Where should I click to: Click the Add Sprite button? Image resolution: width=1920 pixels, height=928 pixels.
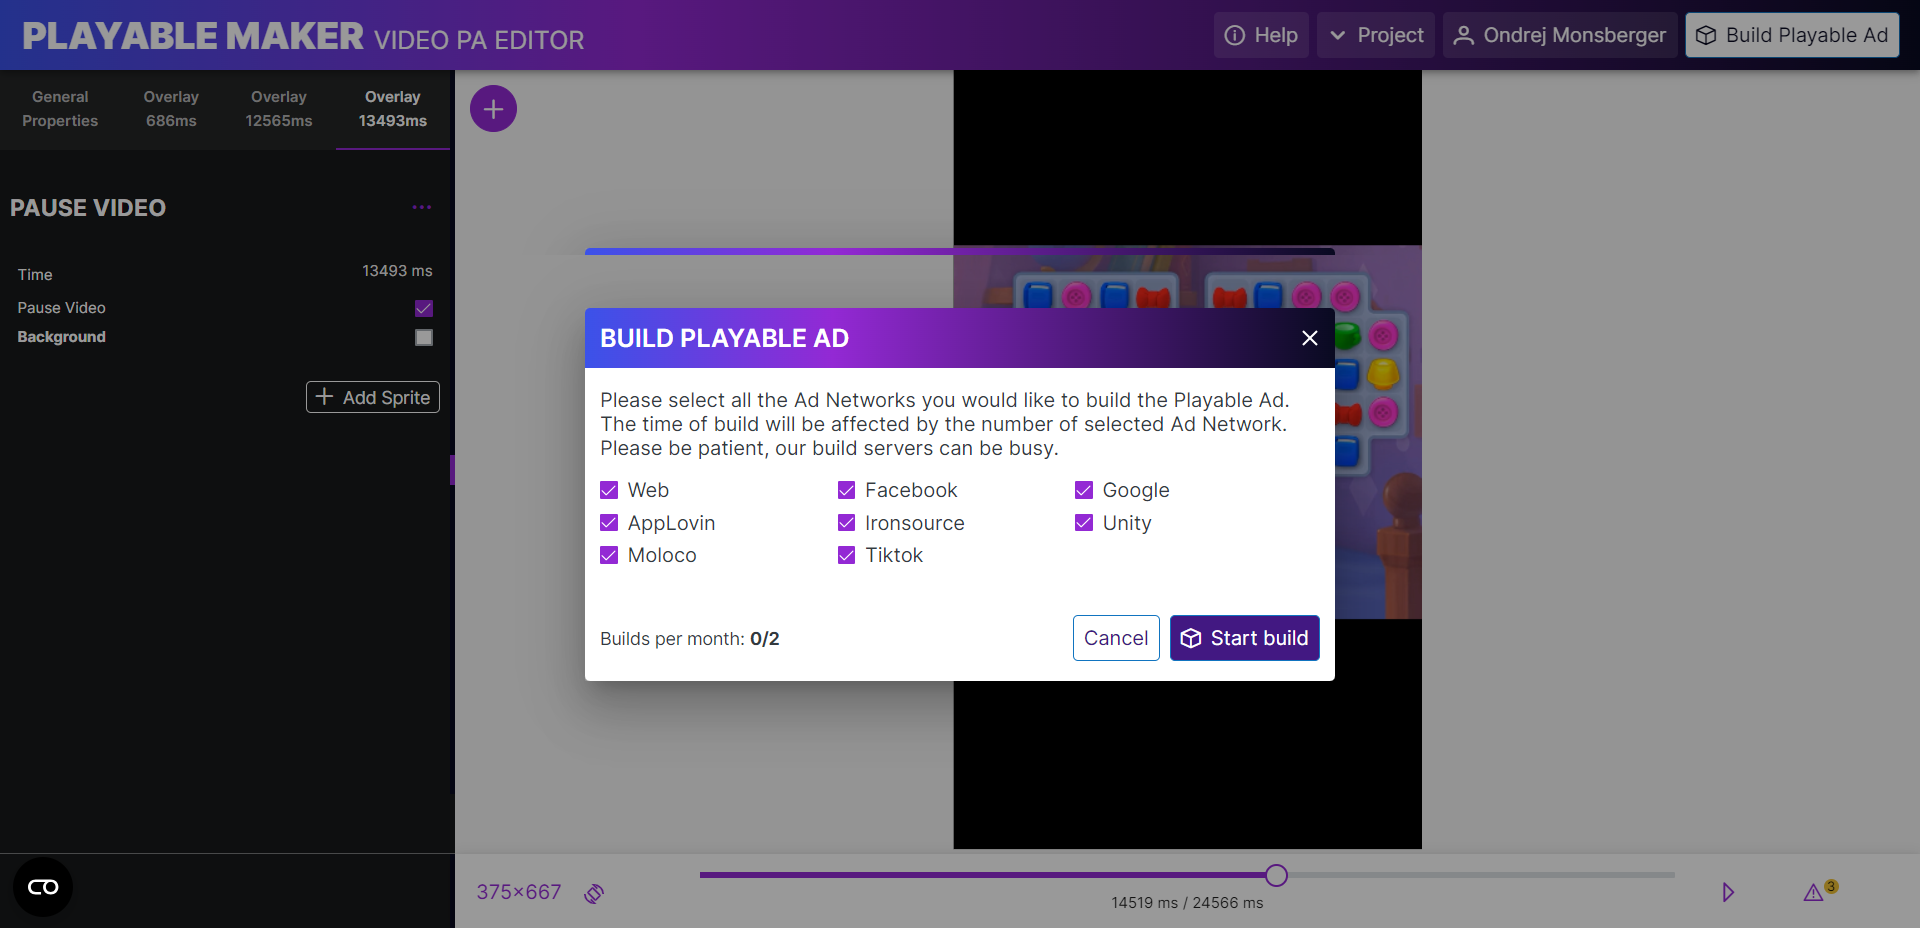pos(373,397)
